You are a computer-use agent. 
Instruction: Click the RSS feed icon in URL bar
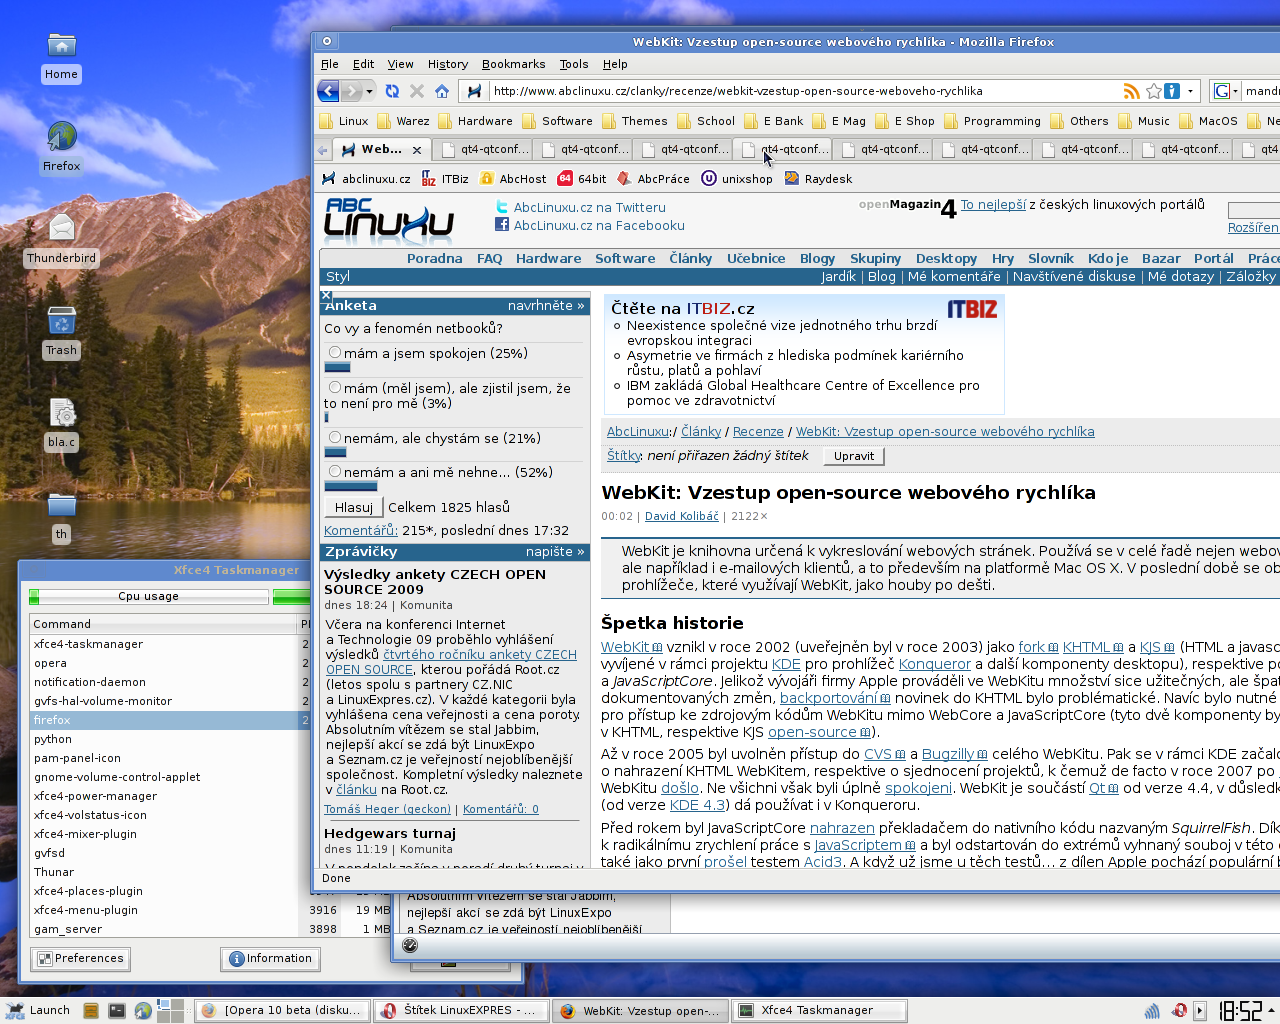click(1131, 91)
